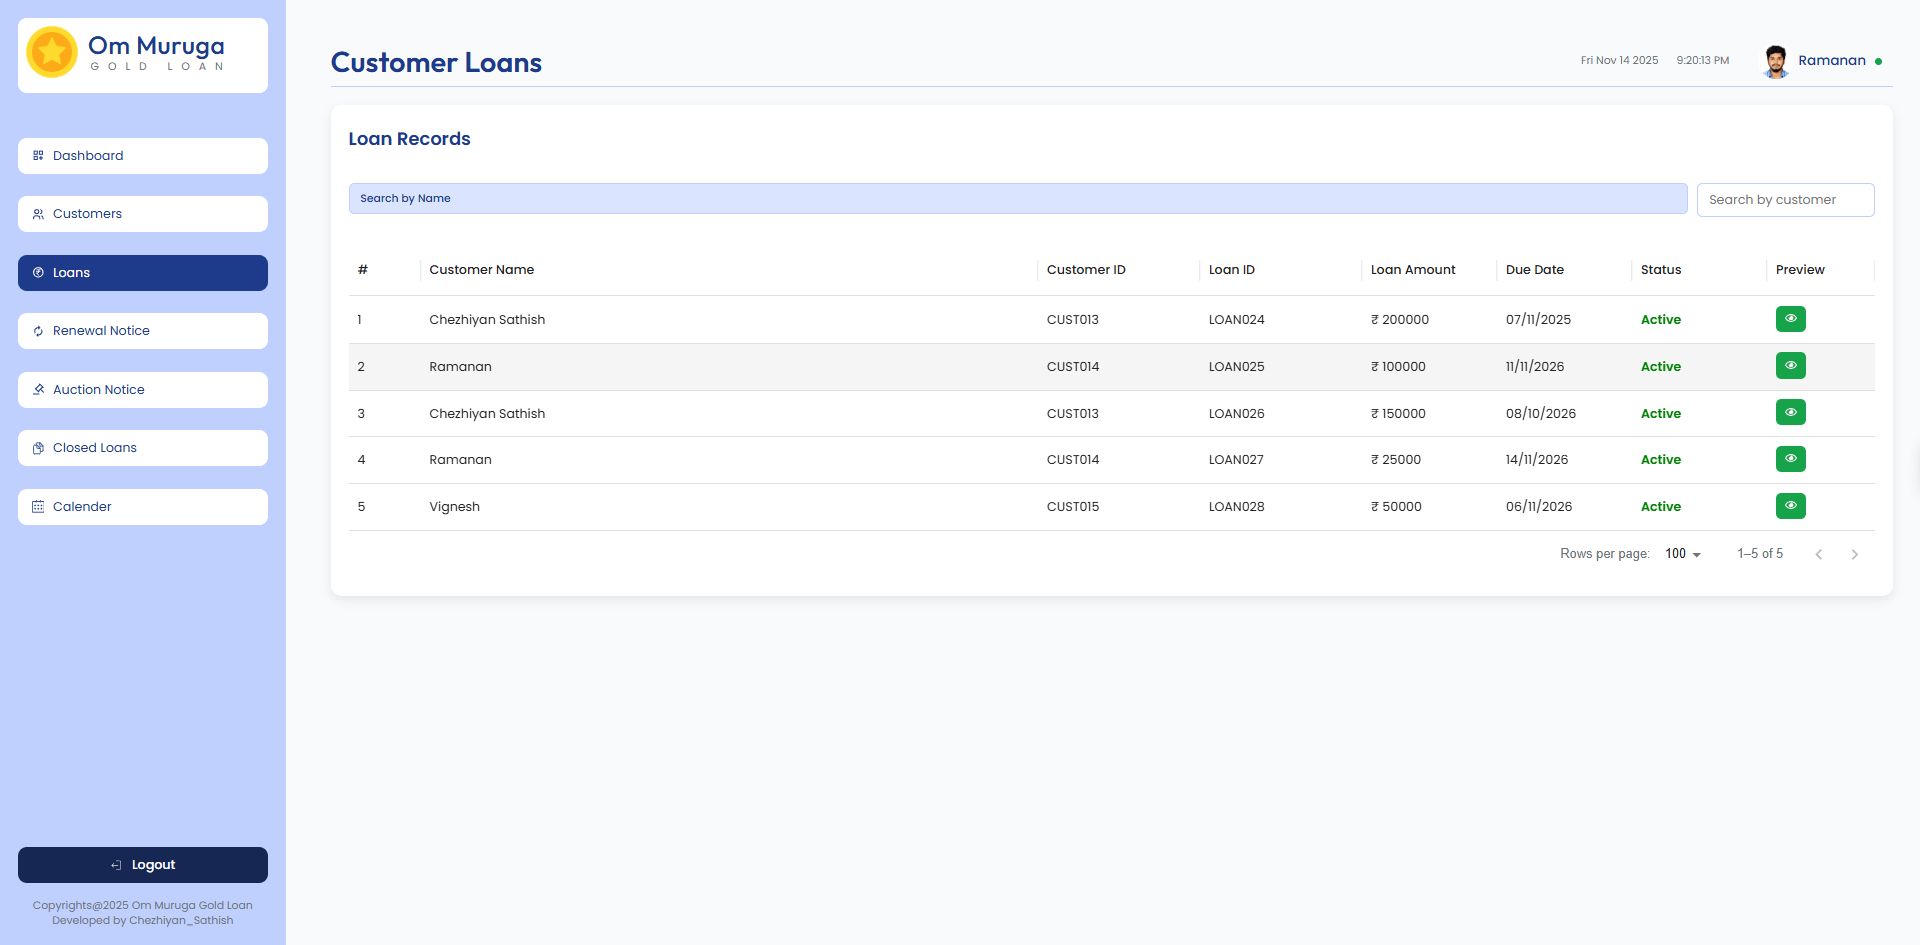This screenshot has width=1920, height=945.
Task: Click the Om Muruga gold coin logo
Action: click(x=52, y=53)
